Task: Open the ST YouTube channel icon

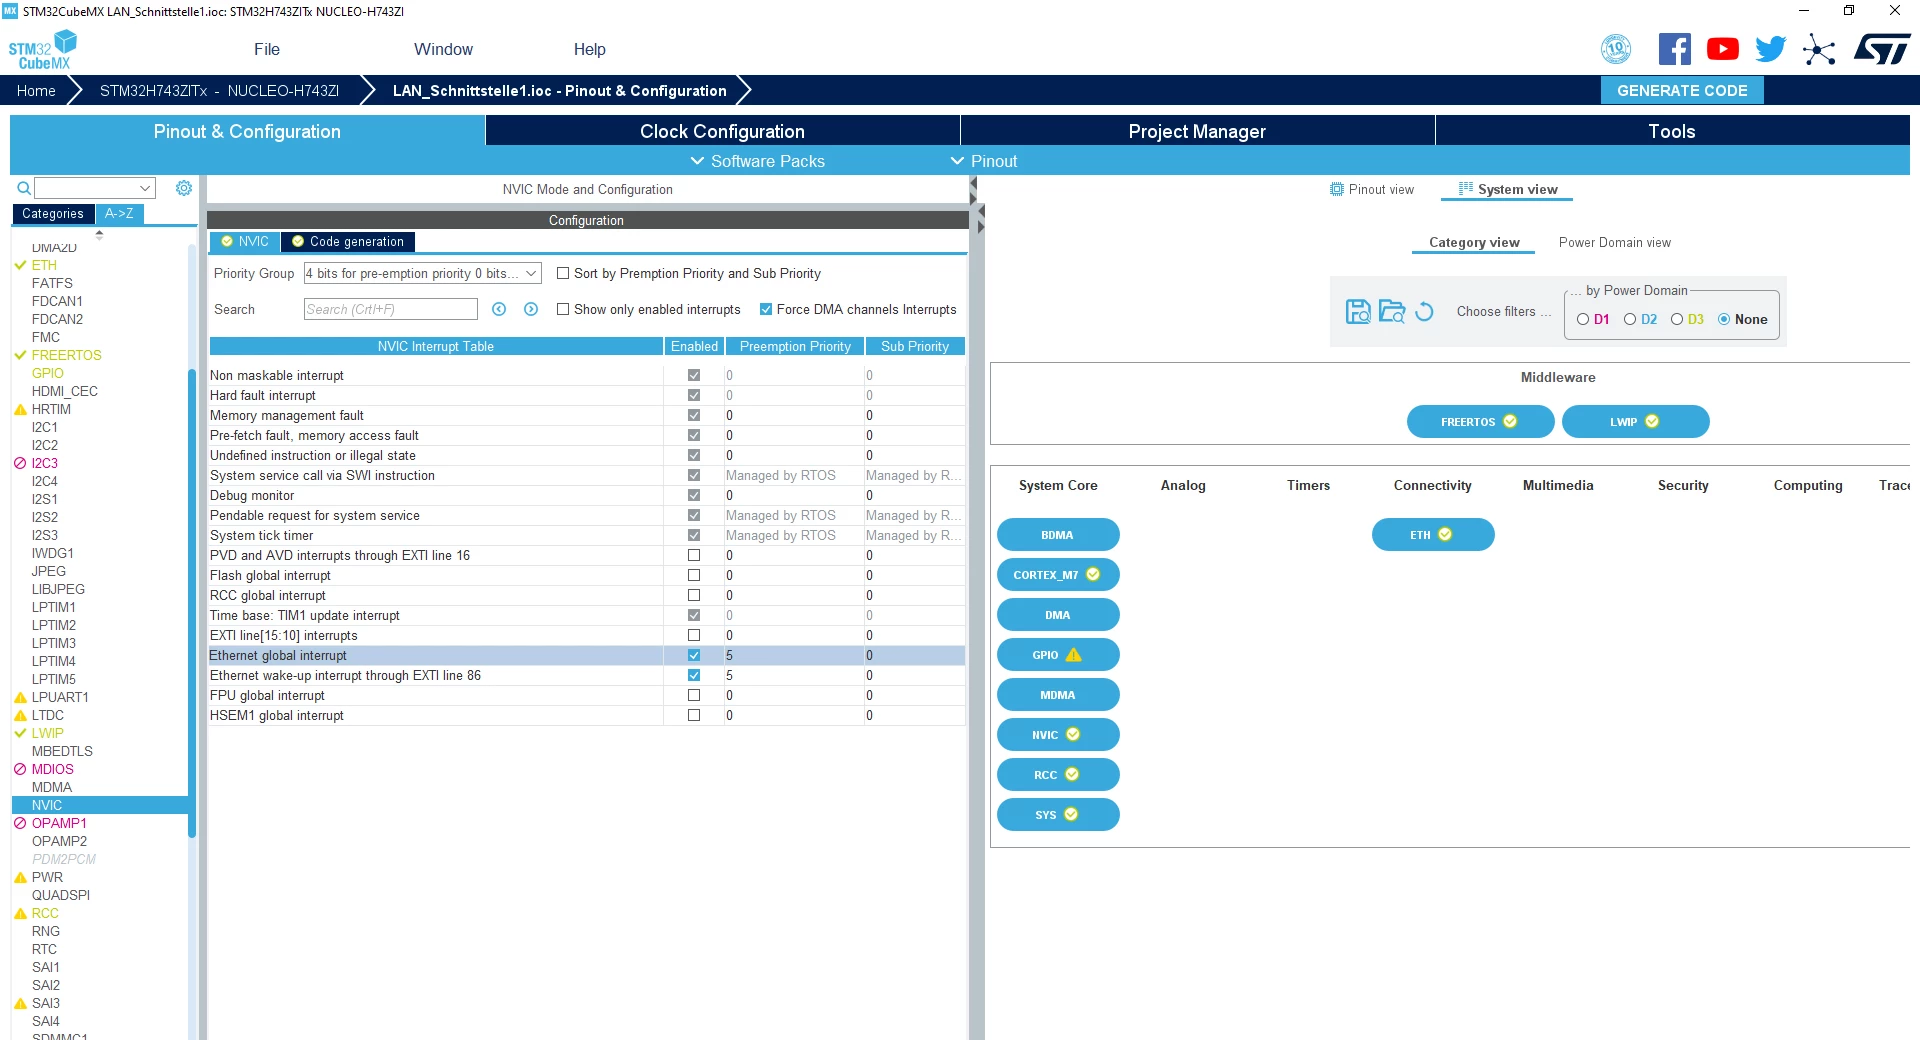Action: click(x=1722, y=49)
